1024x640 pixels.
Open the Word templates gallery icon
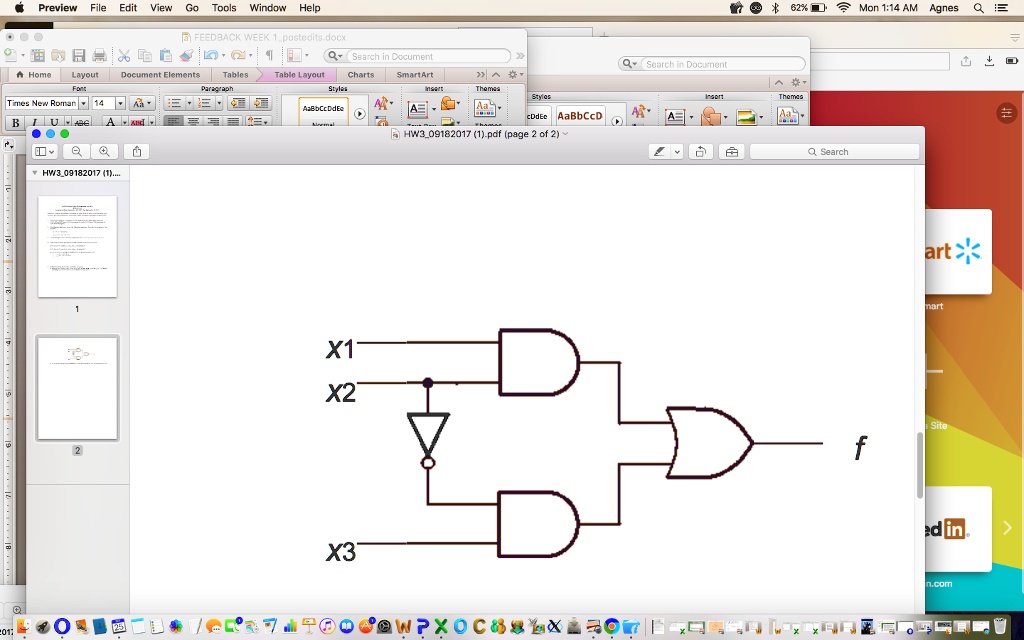[x=38, y=56]
